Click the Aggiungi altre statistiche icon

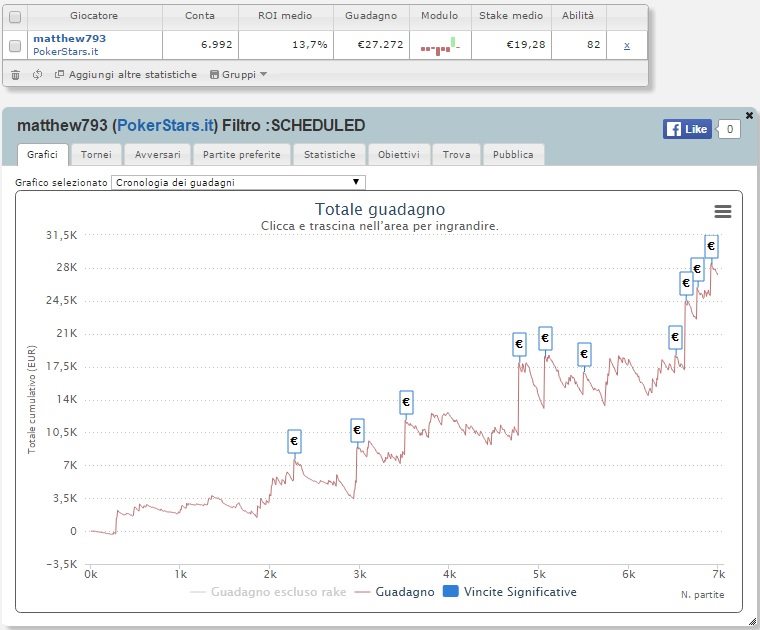click(59, 74)
